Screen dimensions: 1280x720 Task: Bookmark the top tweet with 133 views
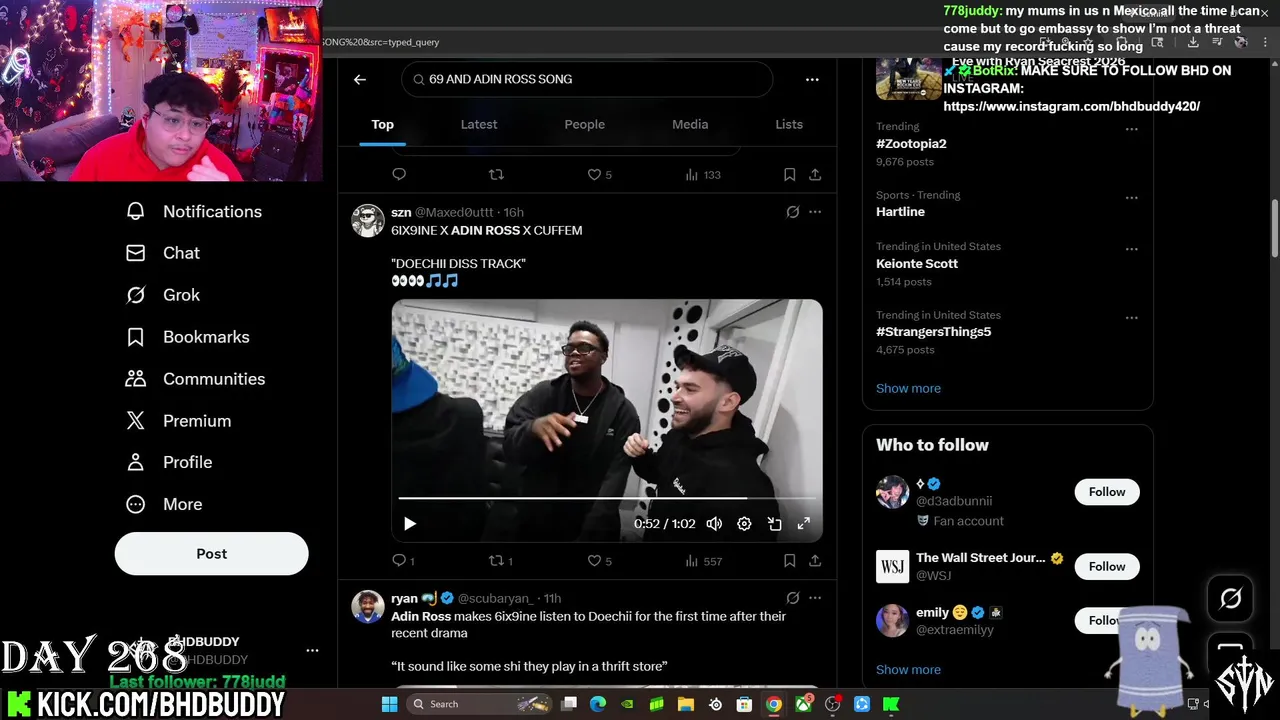[x=789, y=174]
